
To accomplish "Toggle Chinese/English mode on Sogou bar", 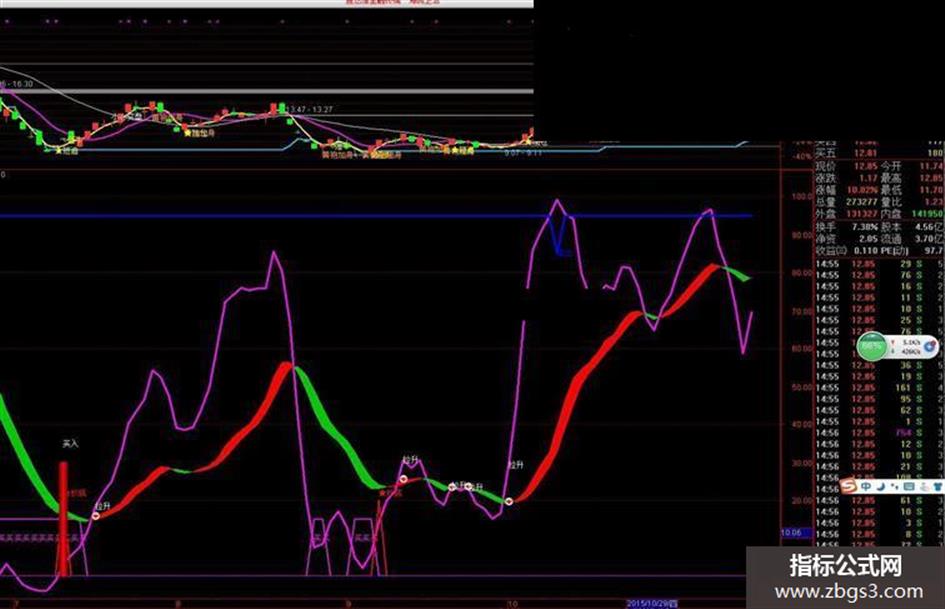I will coord(866,486).
